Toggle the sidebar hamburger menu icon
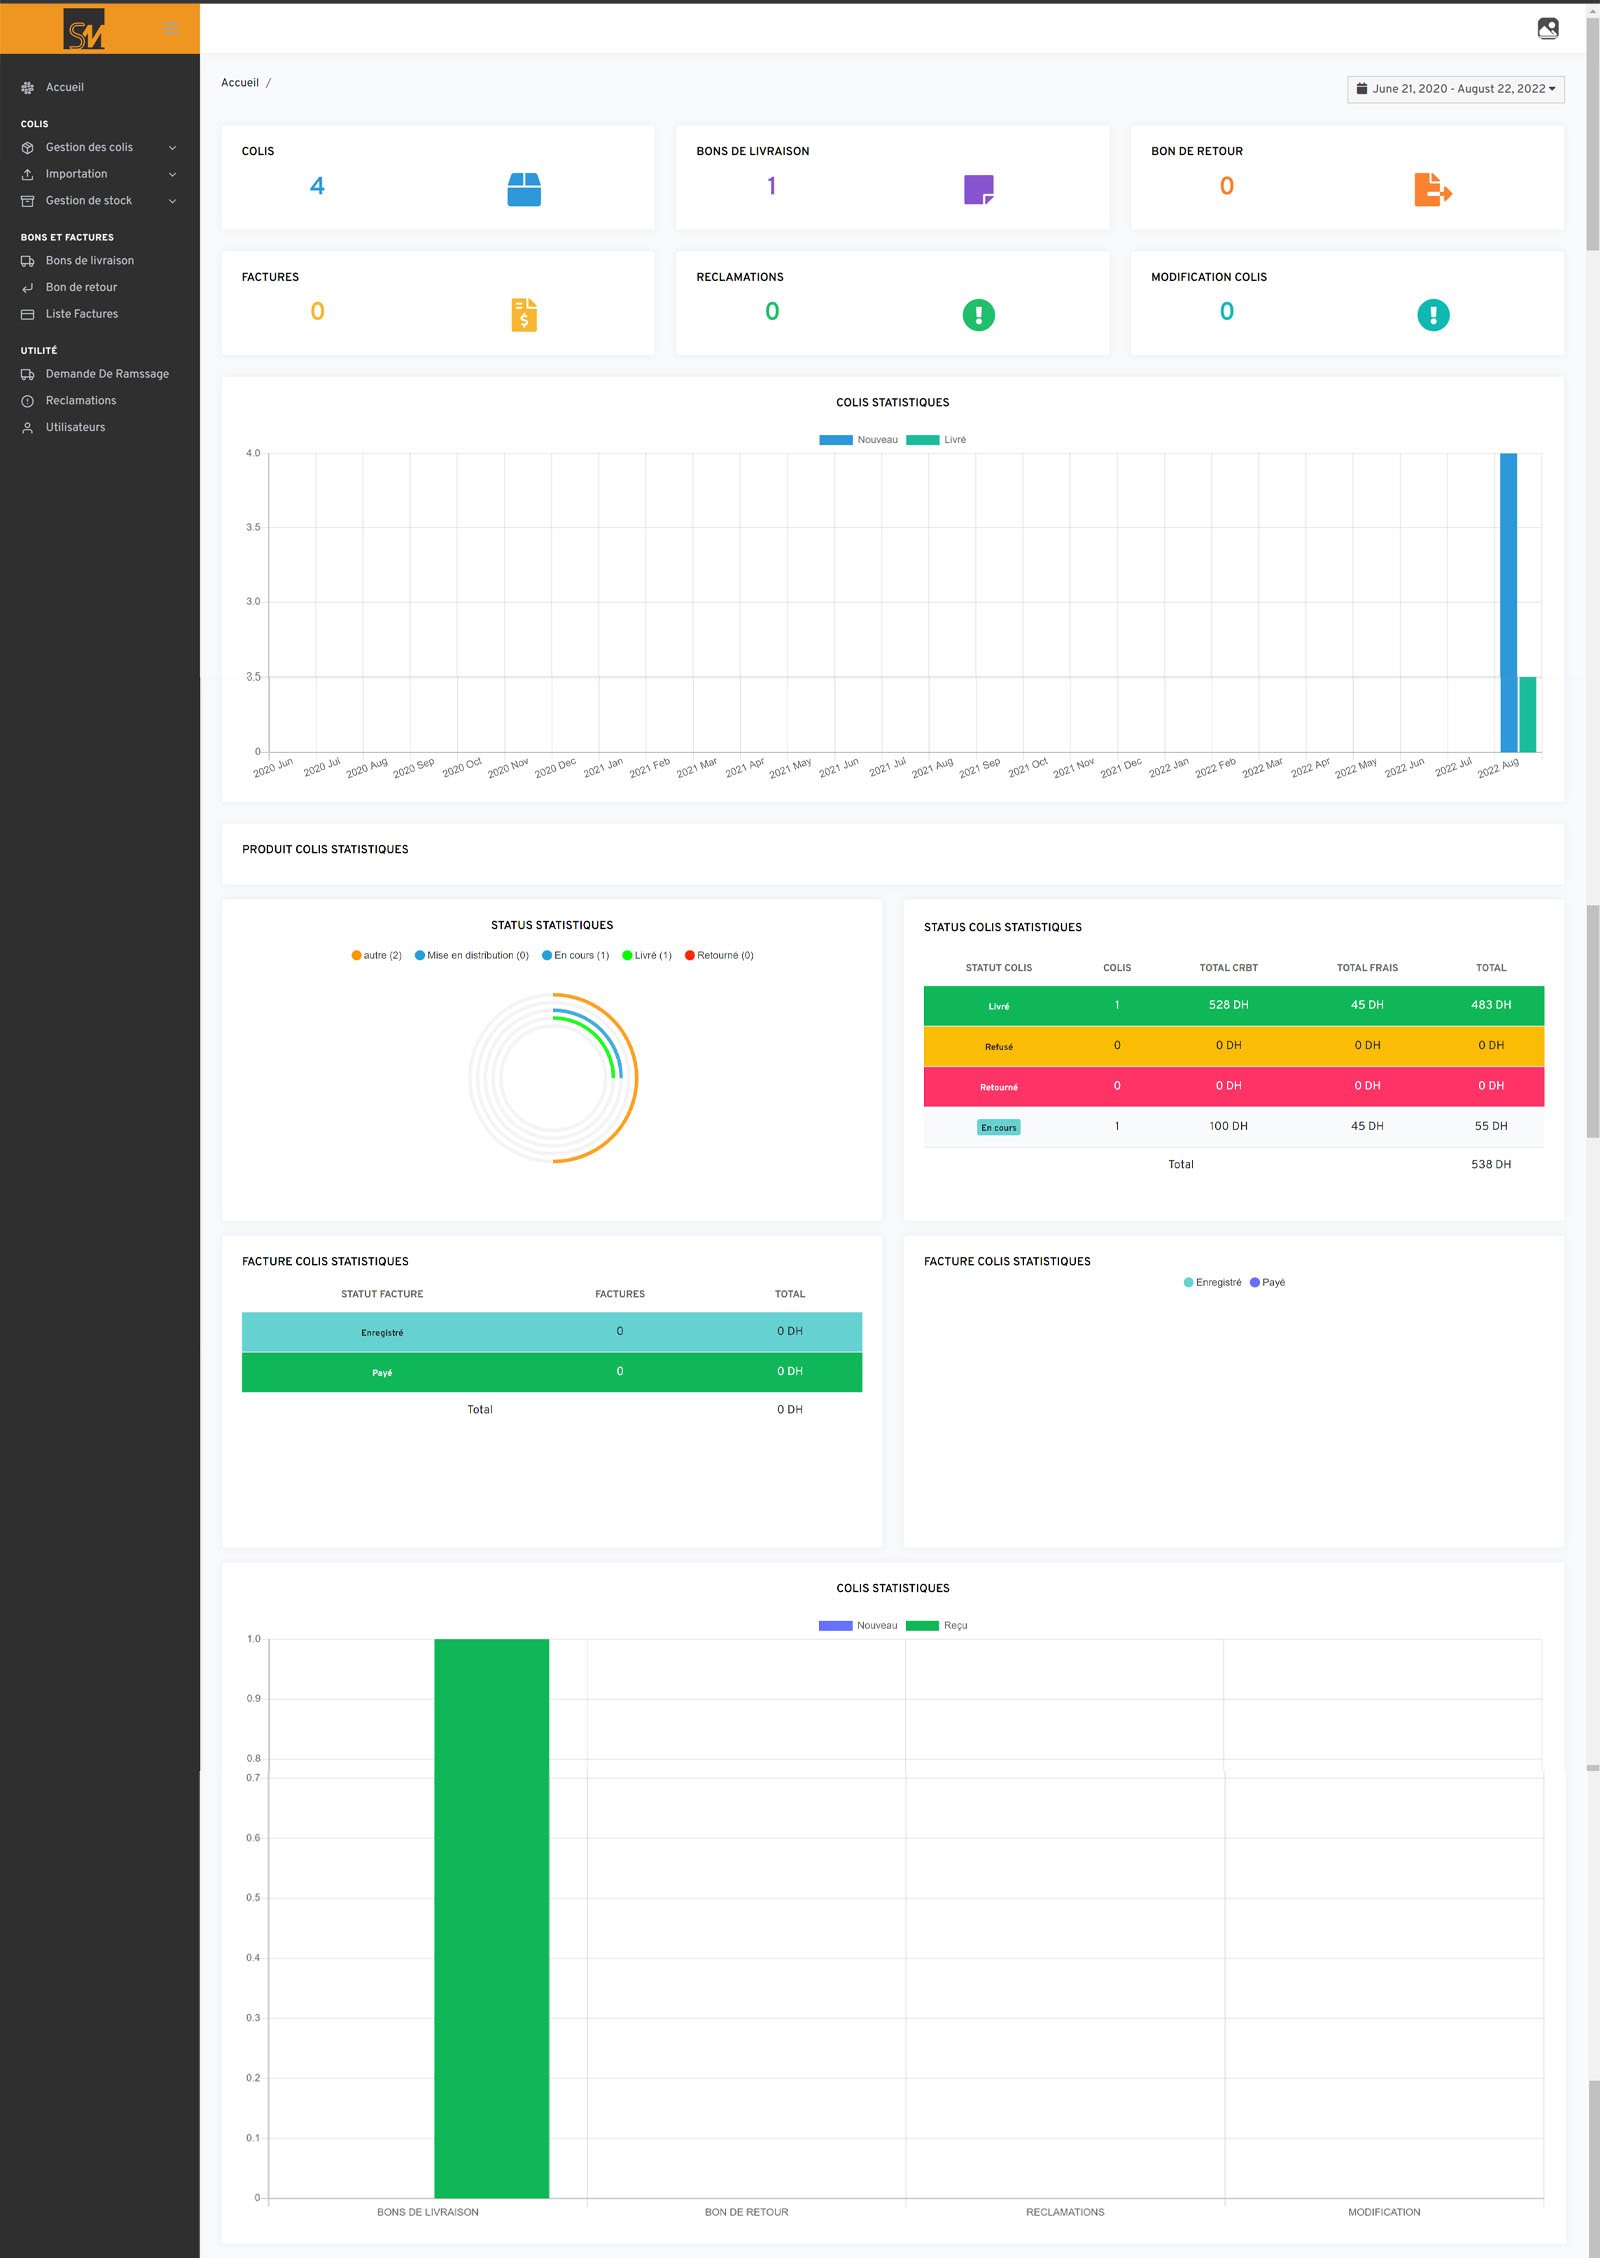Screen dimensions: 1600x2258 [171, 28]
